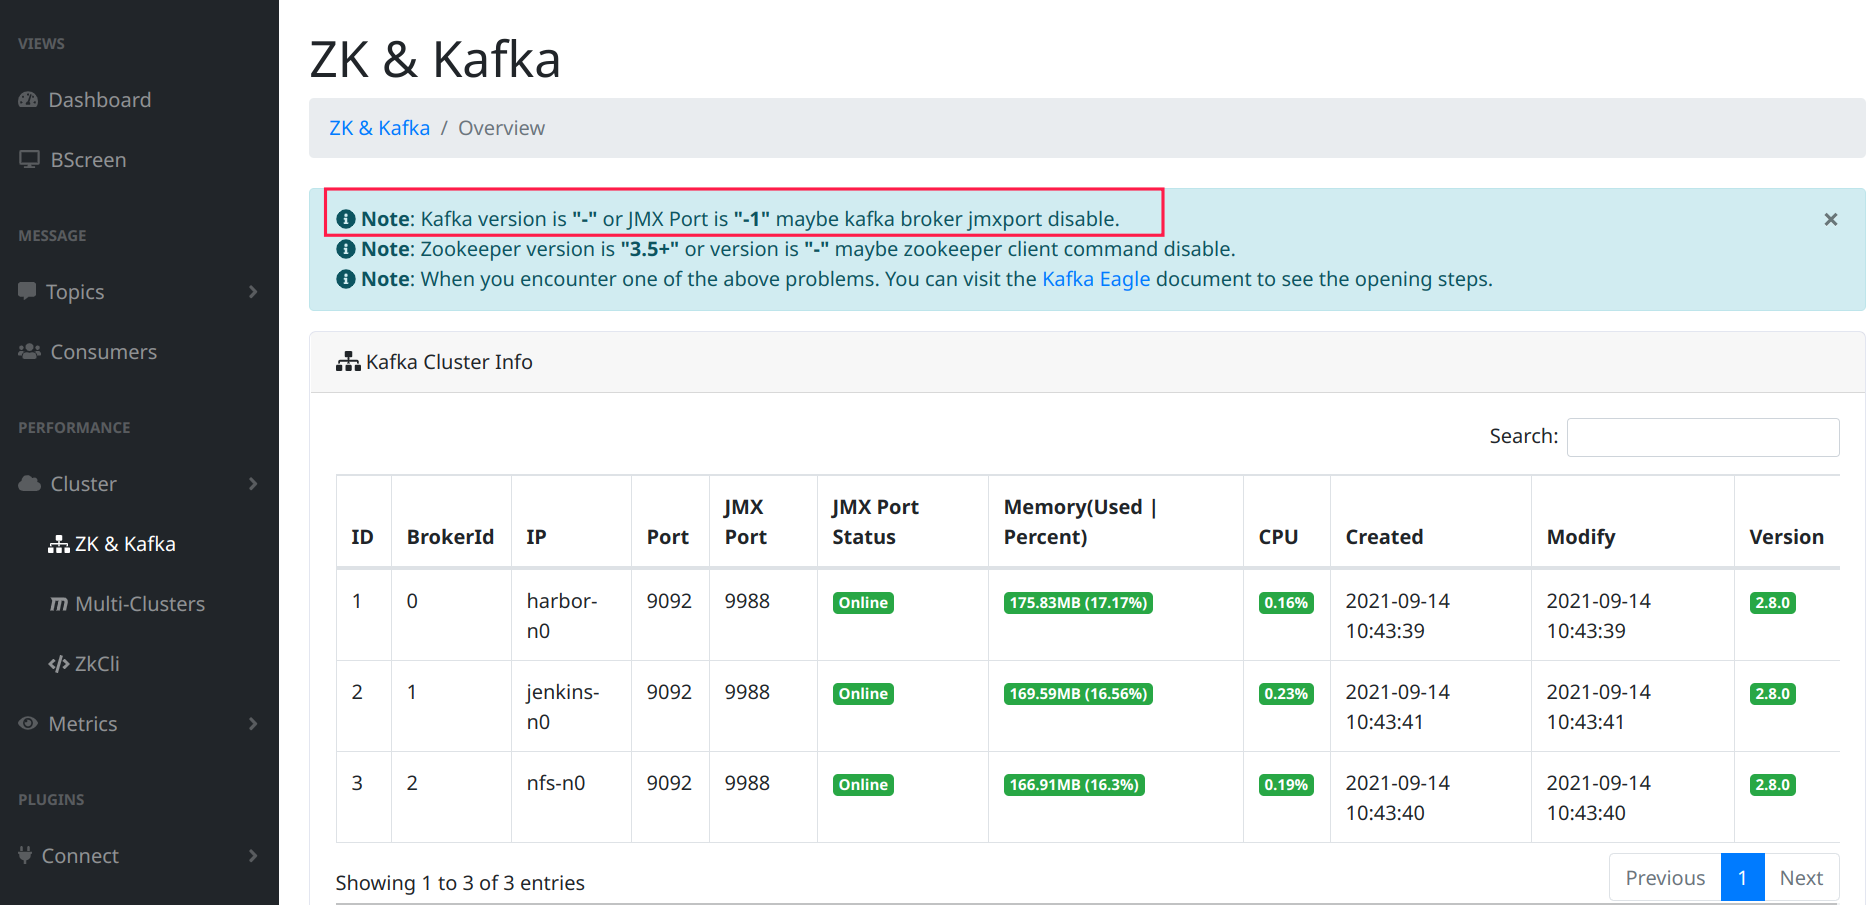Click the BScreen monitor icon
This screenshot has height=905, width=1867.
click(29, 158)
